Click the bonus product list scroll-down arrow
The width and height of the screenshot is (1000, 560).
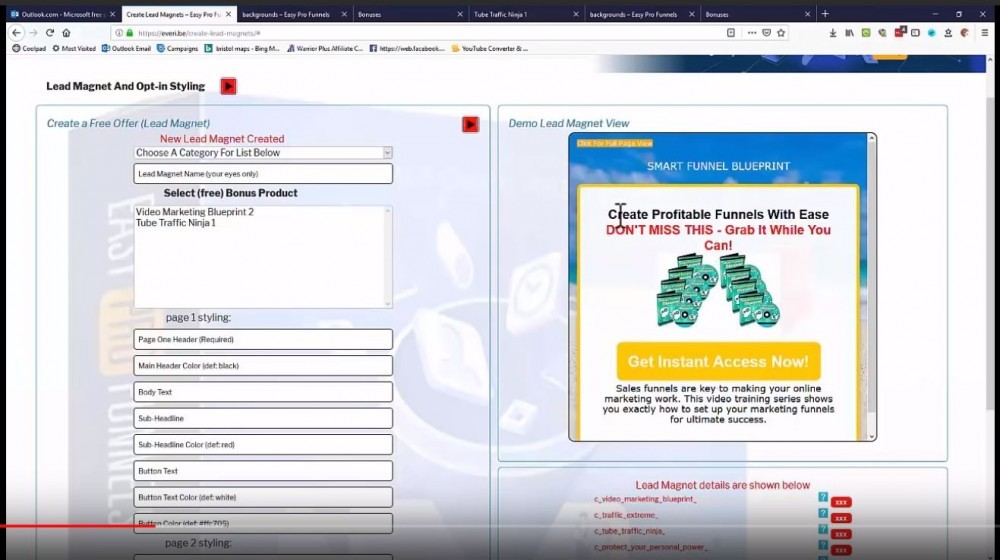coord(388,304)
